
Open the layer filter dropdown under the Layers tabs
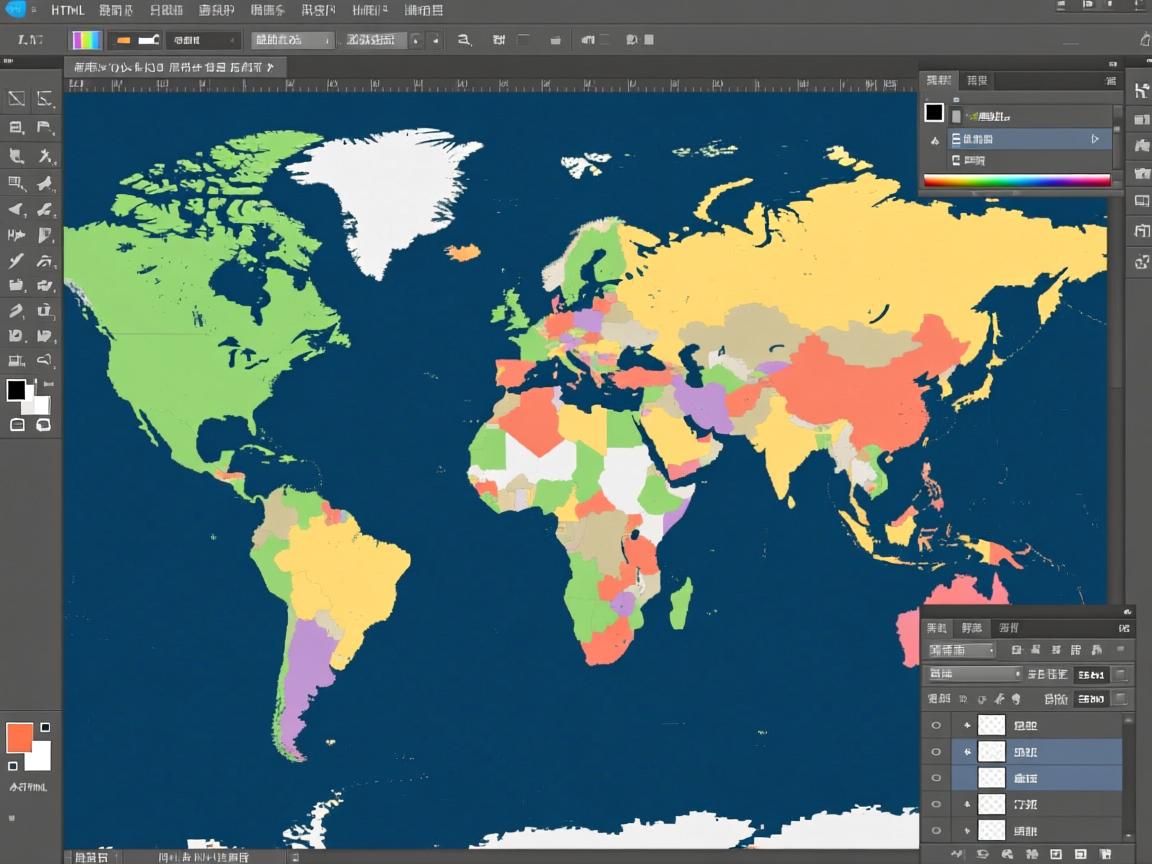click(x=961, y=650)
